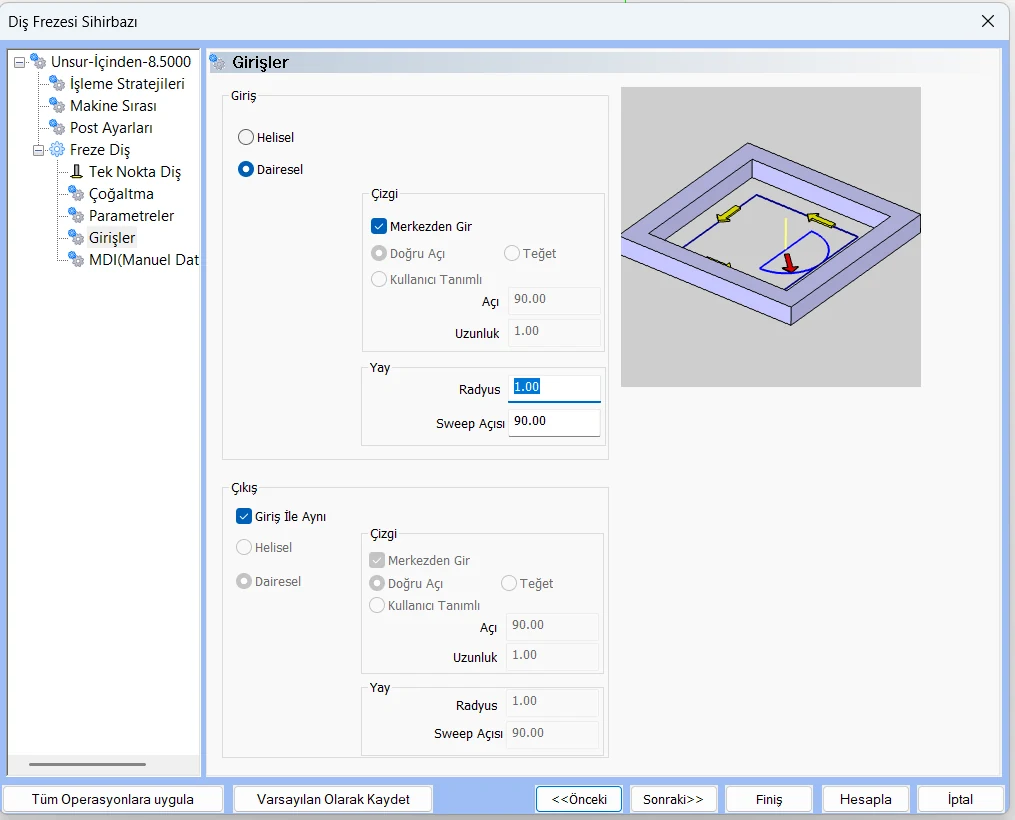Open the MDI(Manuel Data page
The image size is (1015, 820).
144,260
